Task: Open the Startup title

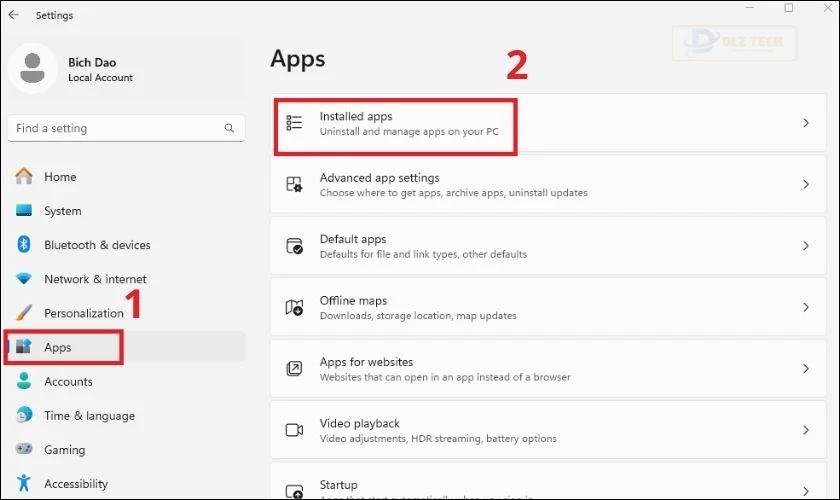Action: (x=338, y=484)
